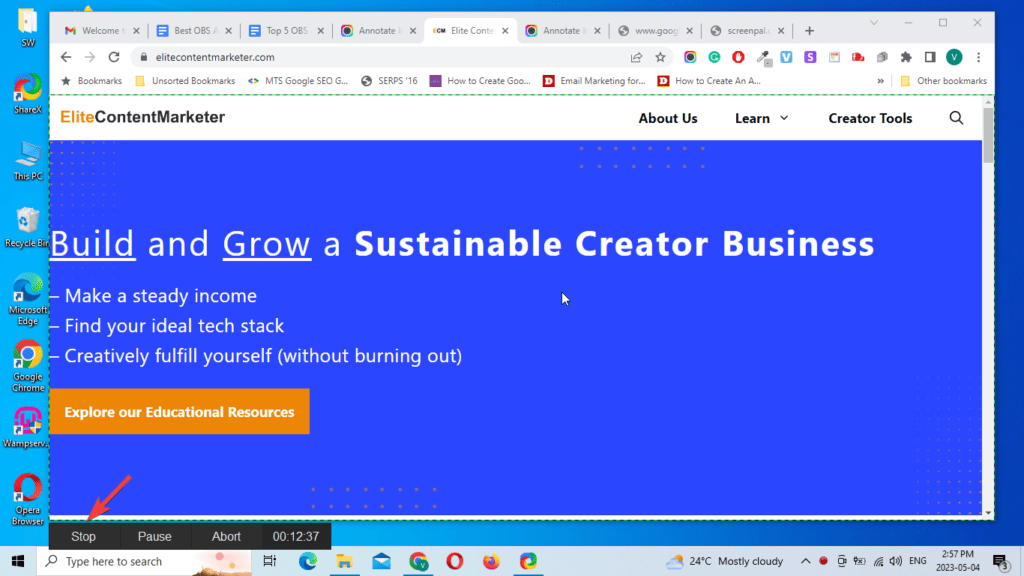Open Firefox from the taskbar

tap(490, 562)
